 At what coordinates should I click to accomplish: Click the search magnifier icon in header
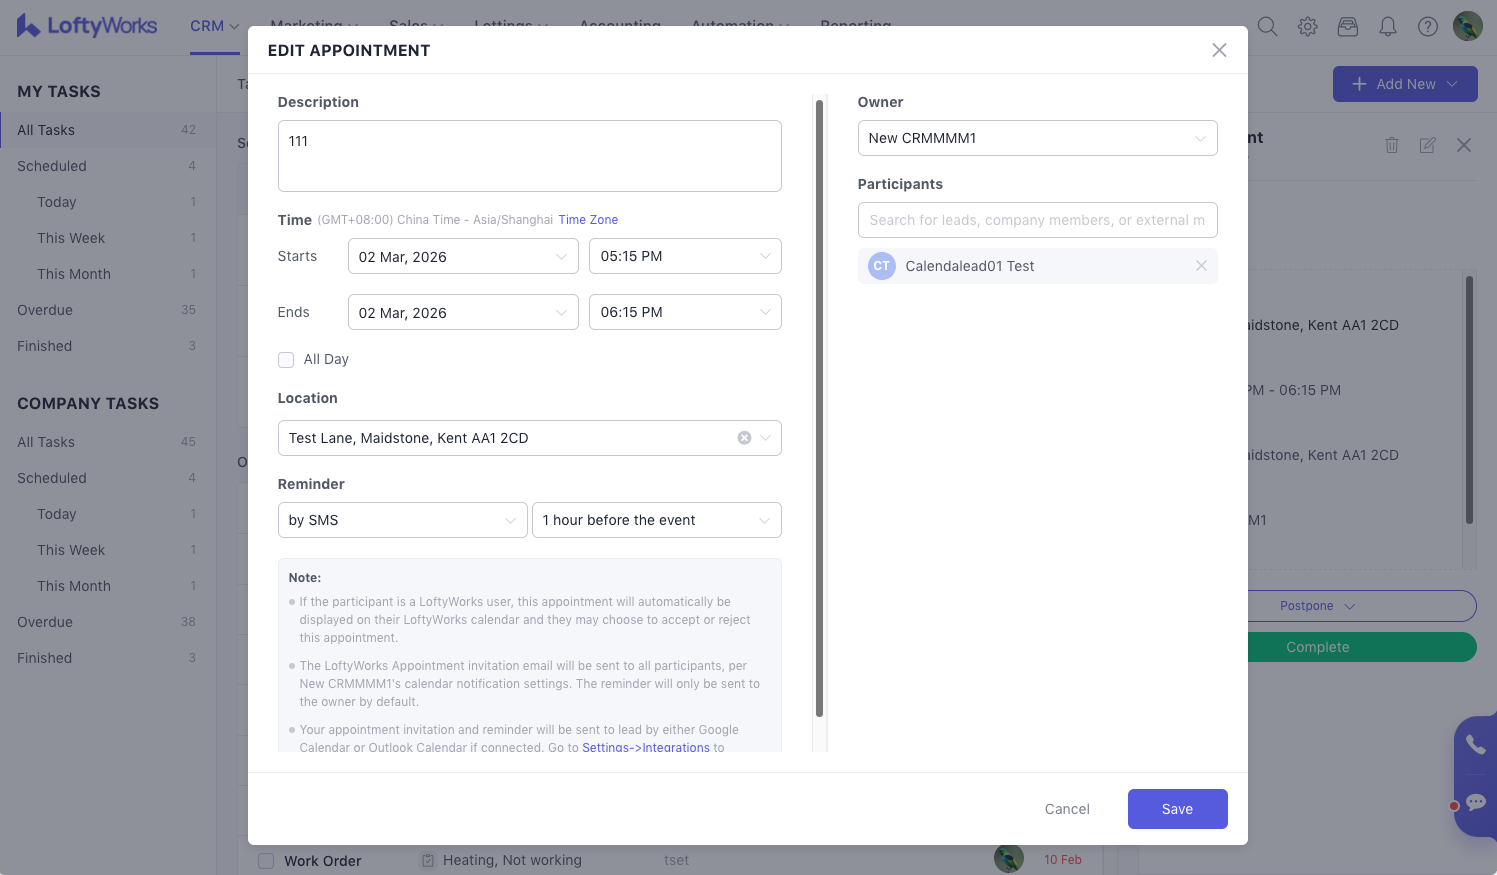click(1267, 27)
